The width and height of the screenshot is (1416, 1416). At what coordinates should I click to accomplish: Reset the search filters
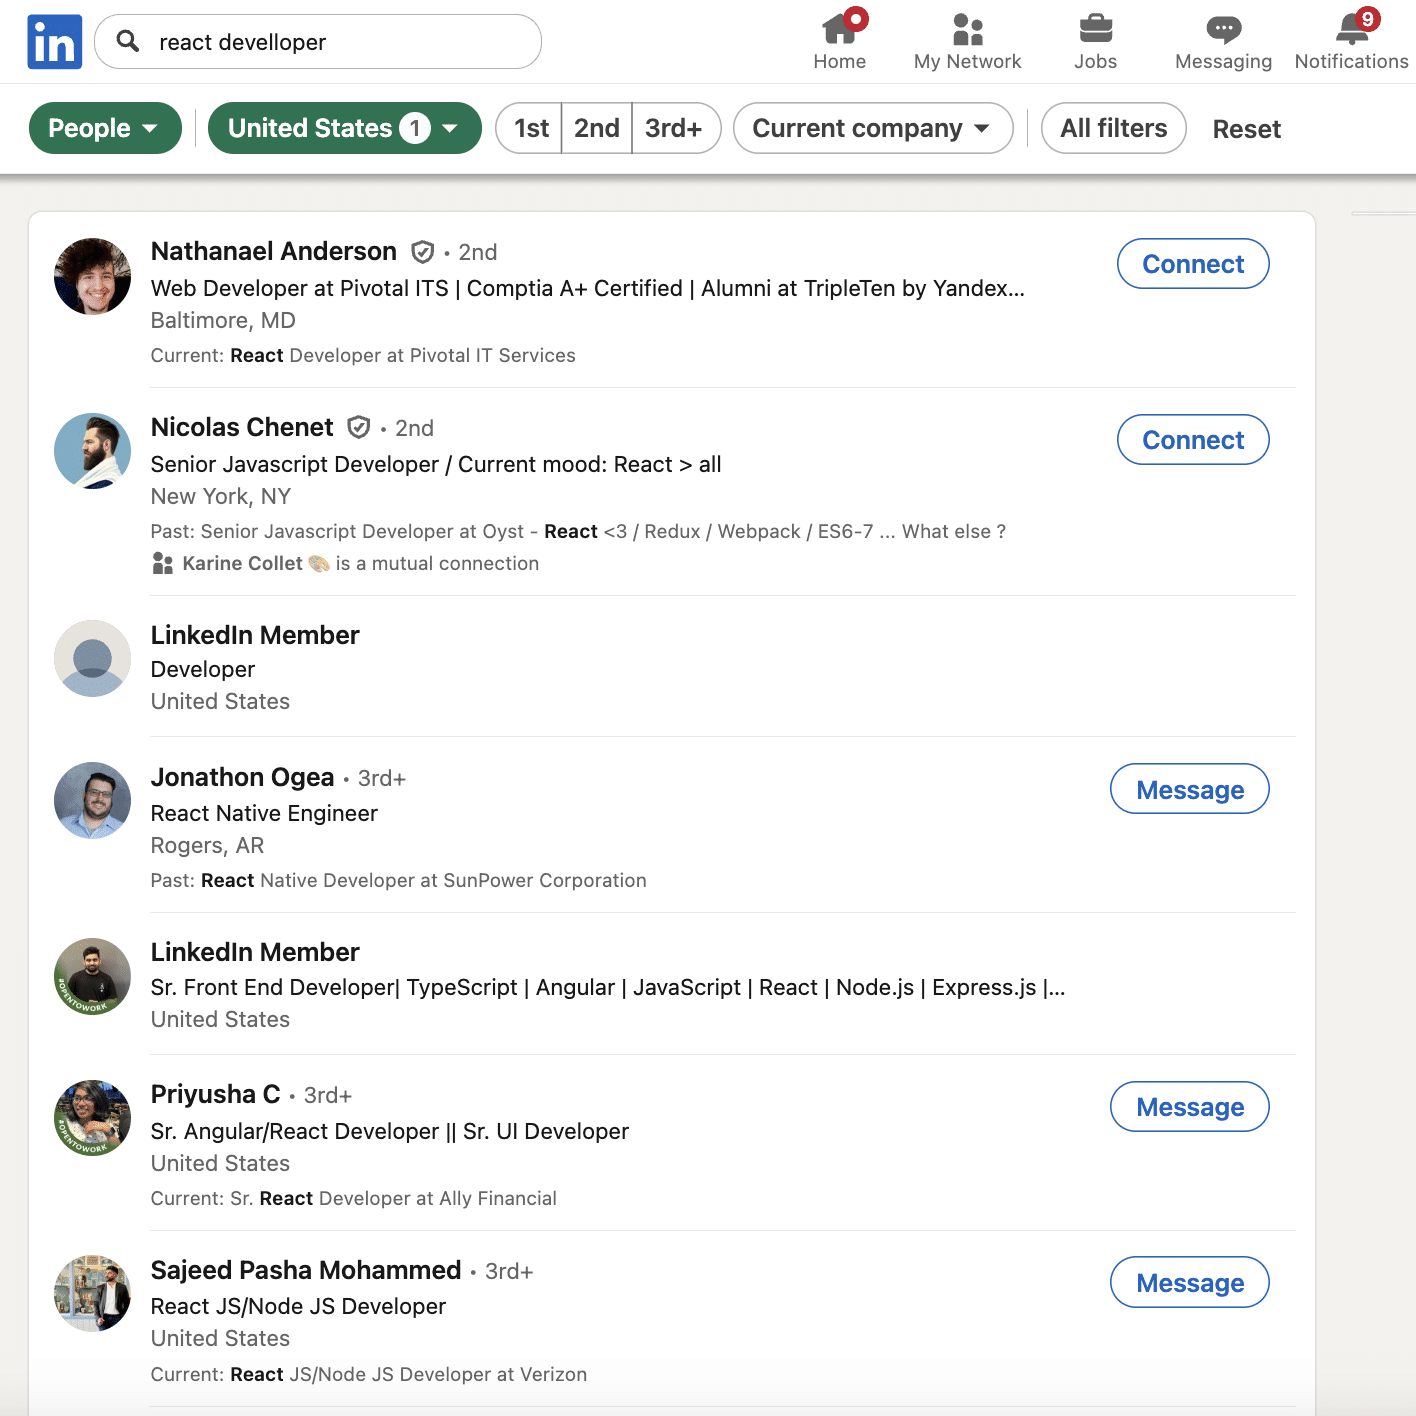pyautogui.click(x=1246, y=129)
